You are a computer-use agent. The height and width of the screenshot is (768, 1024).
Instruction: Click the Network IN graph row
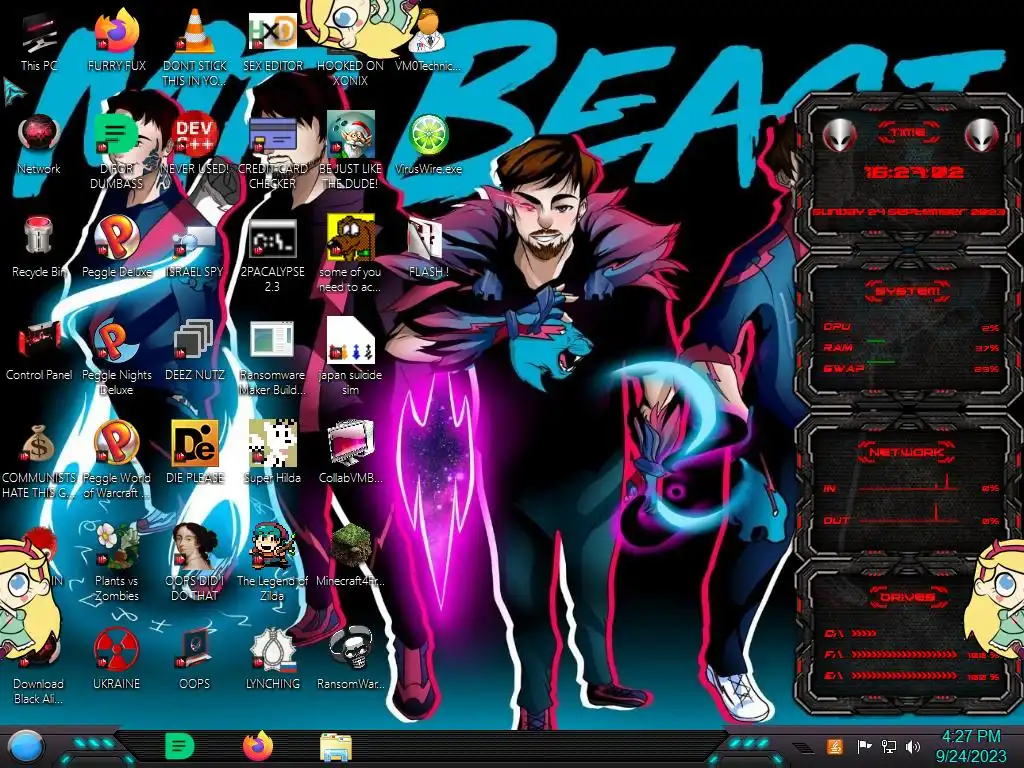pyautogui.click(x=910, y=484)
